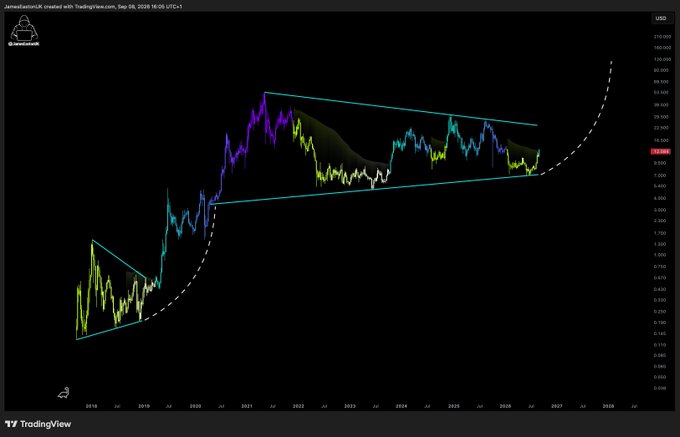
Task: Select the lower trendline of the large triangle
Action: click(374, 189)
